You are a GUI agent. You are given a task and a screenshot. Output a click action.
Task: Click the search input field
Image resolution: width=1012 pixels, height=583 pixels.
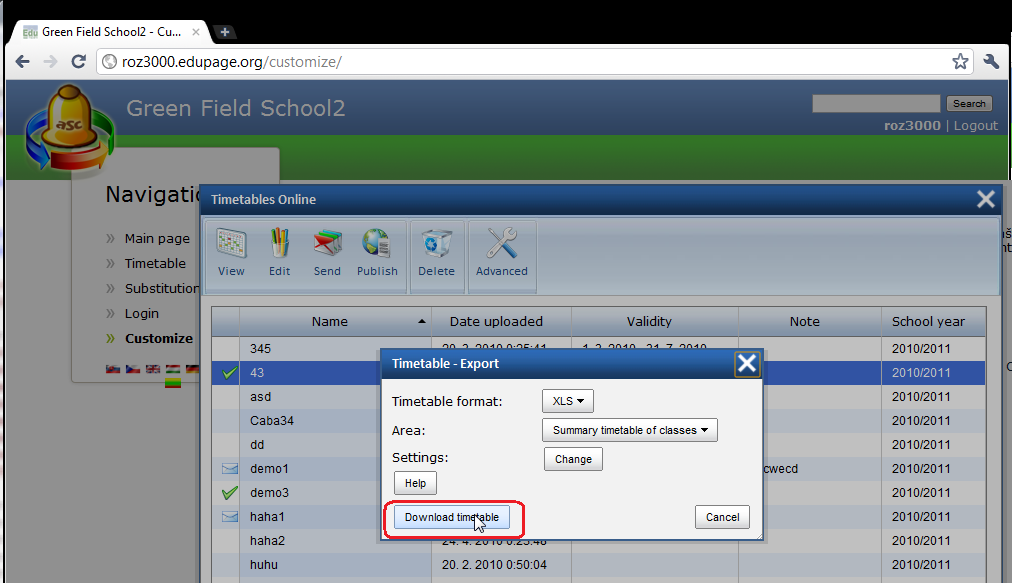(x=875, y=103)
